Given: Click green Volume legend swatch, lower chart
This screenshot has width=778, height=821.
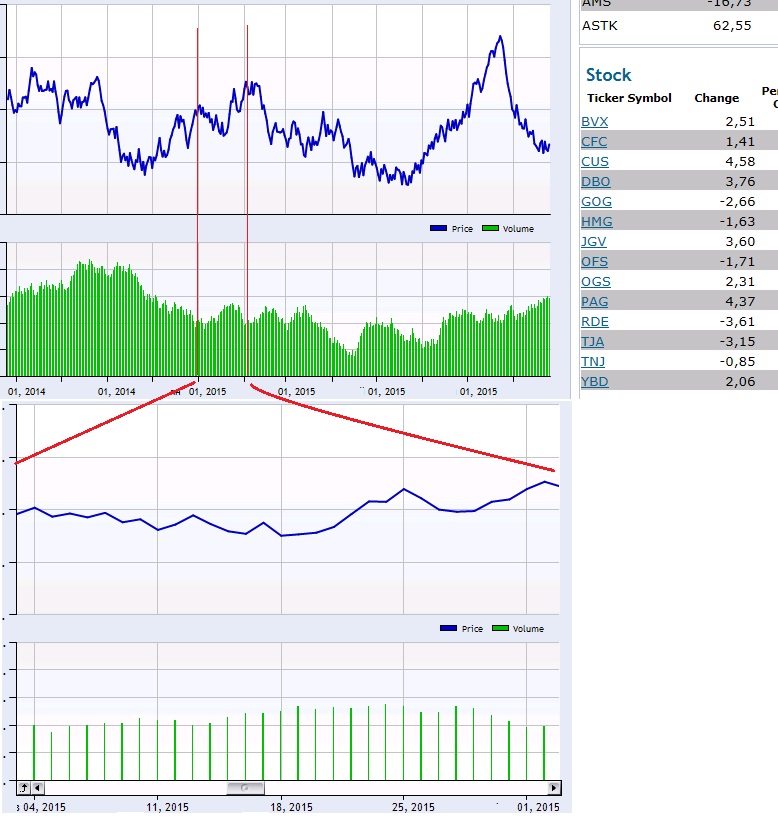Looking at the screenshot, I should (x=500, y=628).
